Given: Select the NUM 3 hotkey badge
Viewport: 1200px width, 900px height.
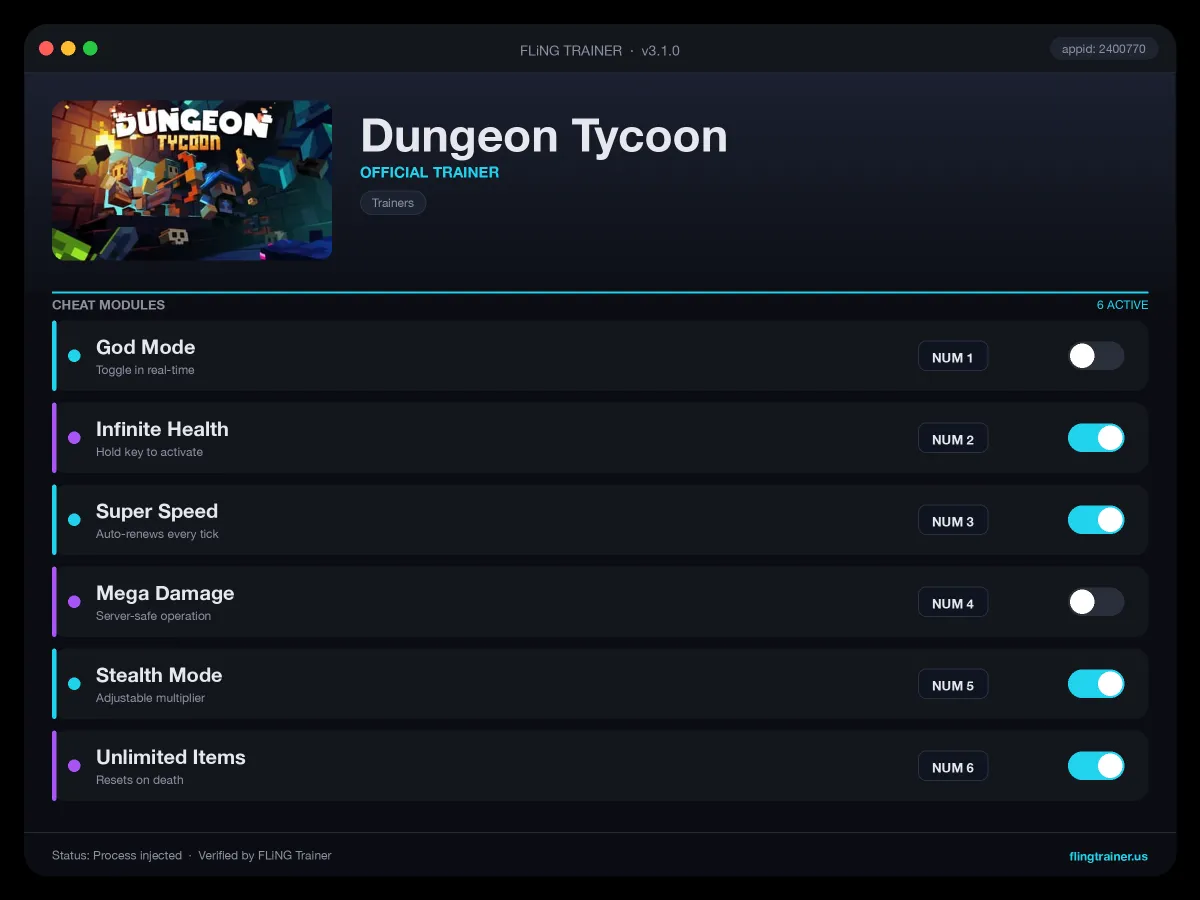Looking at the screenshot, I should tap(953, 521).
